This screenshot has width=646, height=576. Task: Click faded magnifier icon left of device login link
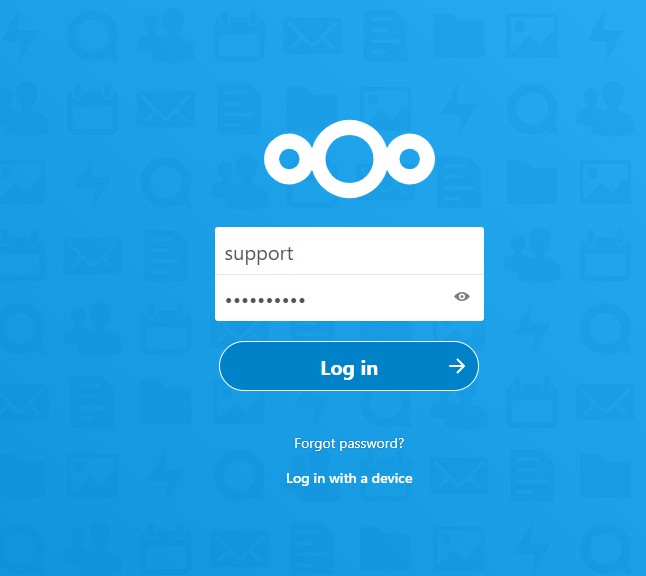coord(239,476)
